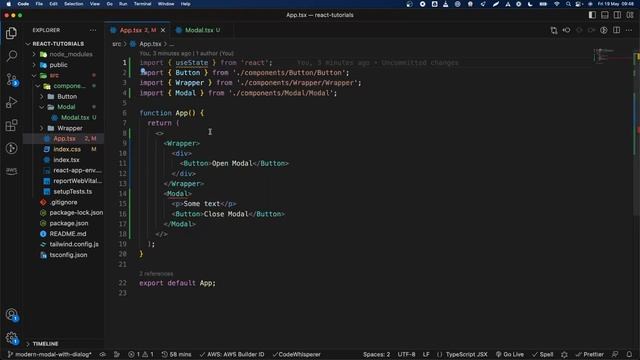Start Go Live server

[x=510, y=354]
